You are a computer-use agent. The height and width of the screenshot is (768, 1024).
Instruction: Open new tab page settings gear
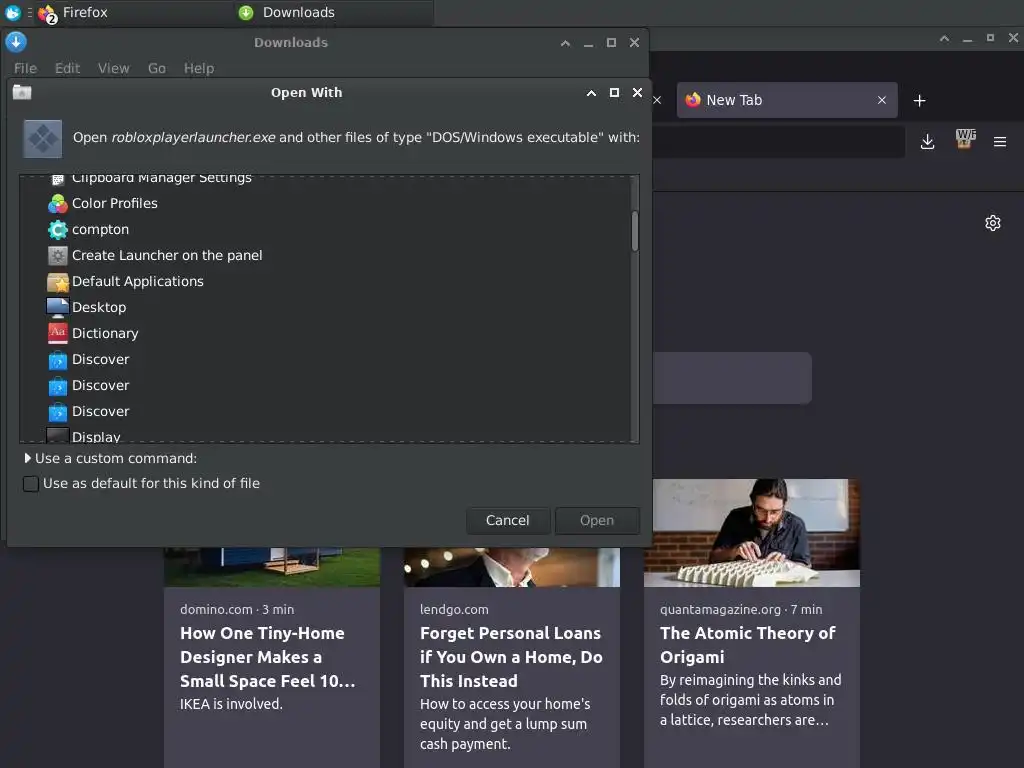[993, 223]
